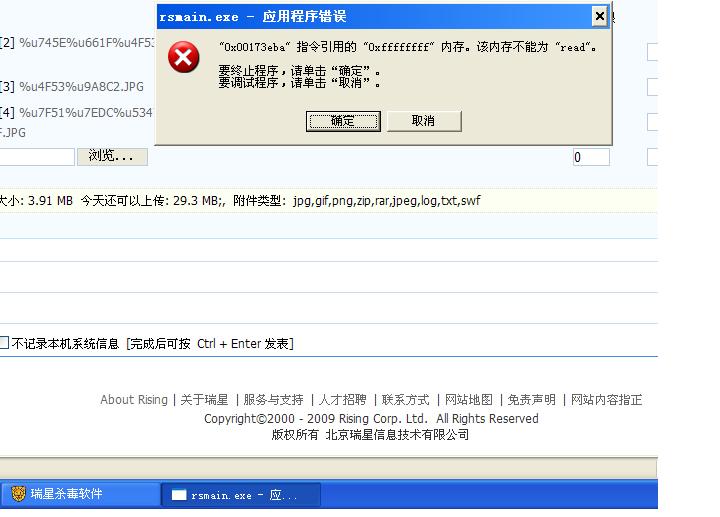Tick the 不记录本机系统信息 checkbox
The image size is (720, 517).
(x=4, y=343)
